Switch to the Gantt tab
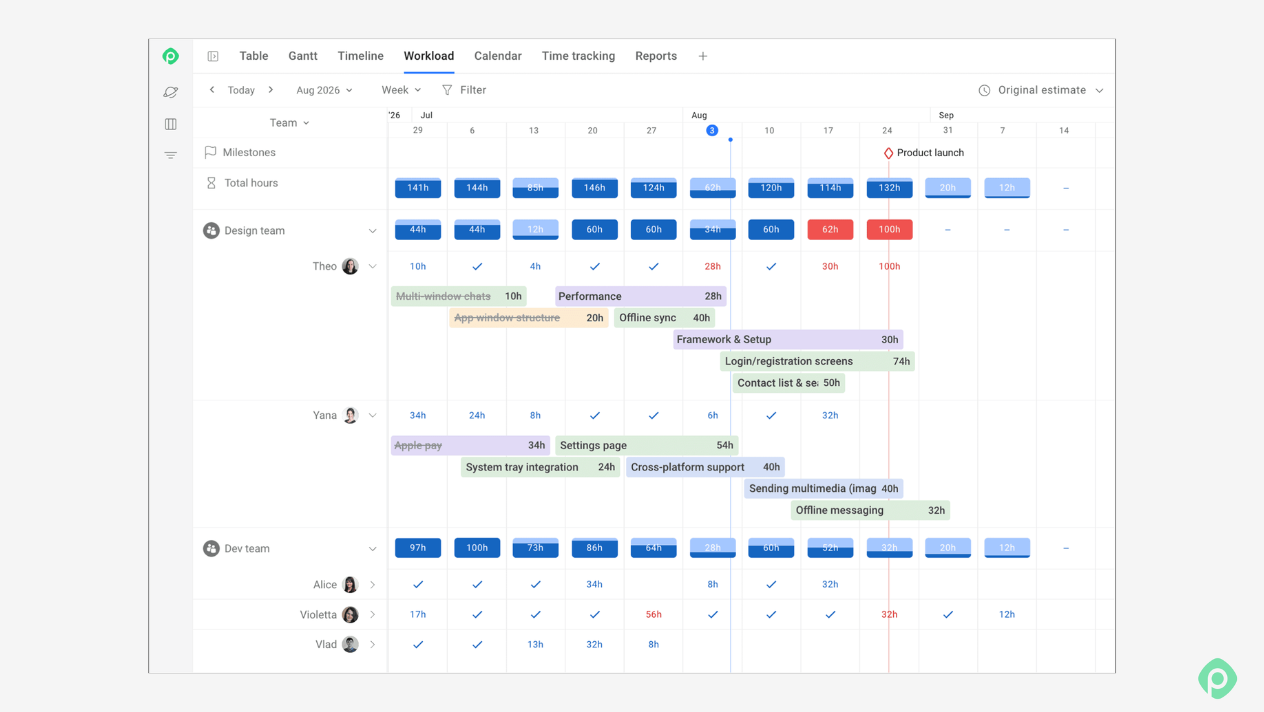 click(x=303, y=56)
